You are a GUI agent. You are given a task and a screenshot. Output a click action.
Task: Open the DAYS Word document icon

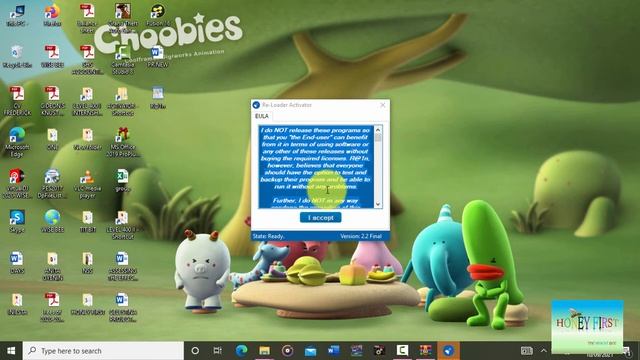pyautogui.click(x=17, y=262)
